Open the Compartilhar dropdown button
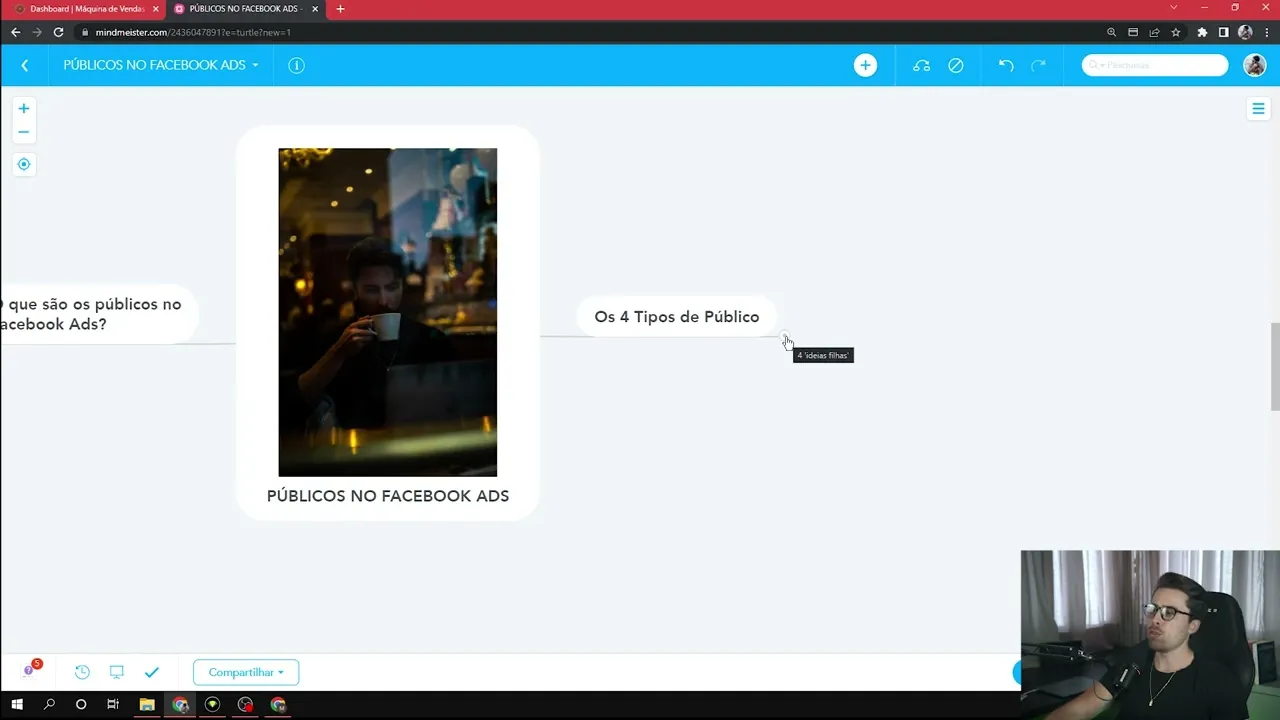This screenshot has width=1280, height=720. click(x=246, y=672)
